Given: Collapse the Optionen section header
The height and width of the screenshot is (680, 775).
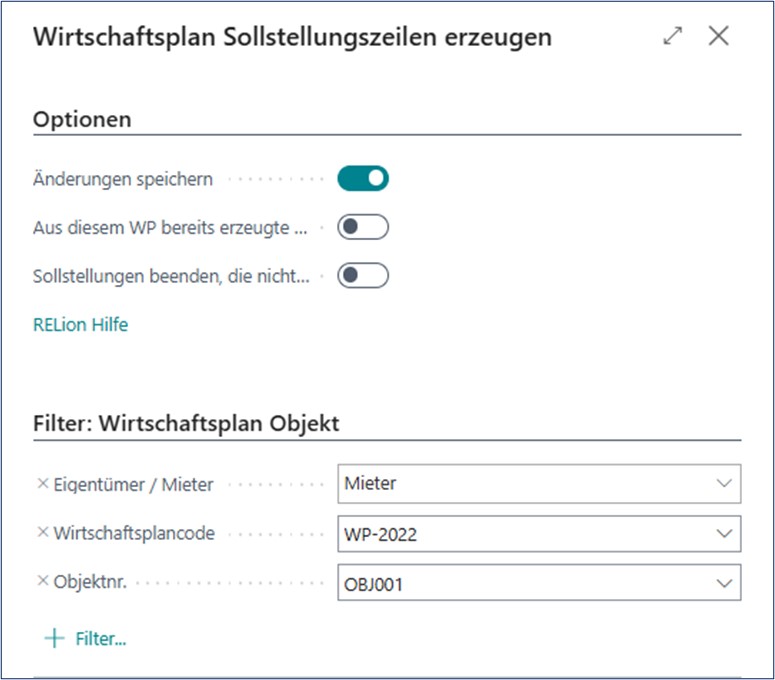Looking at the screenshot, I should click(83, 119).
